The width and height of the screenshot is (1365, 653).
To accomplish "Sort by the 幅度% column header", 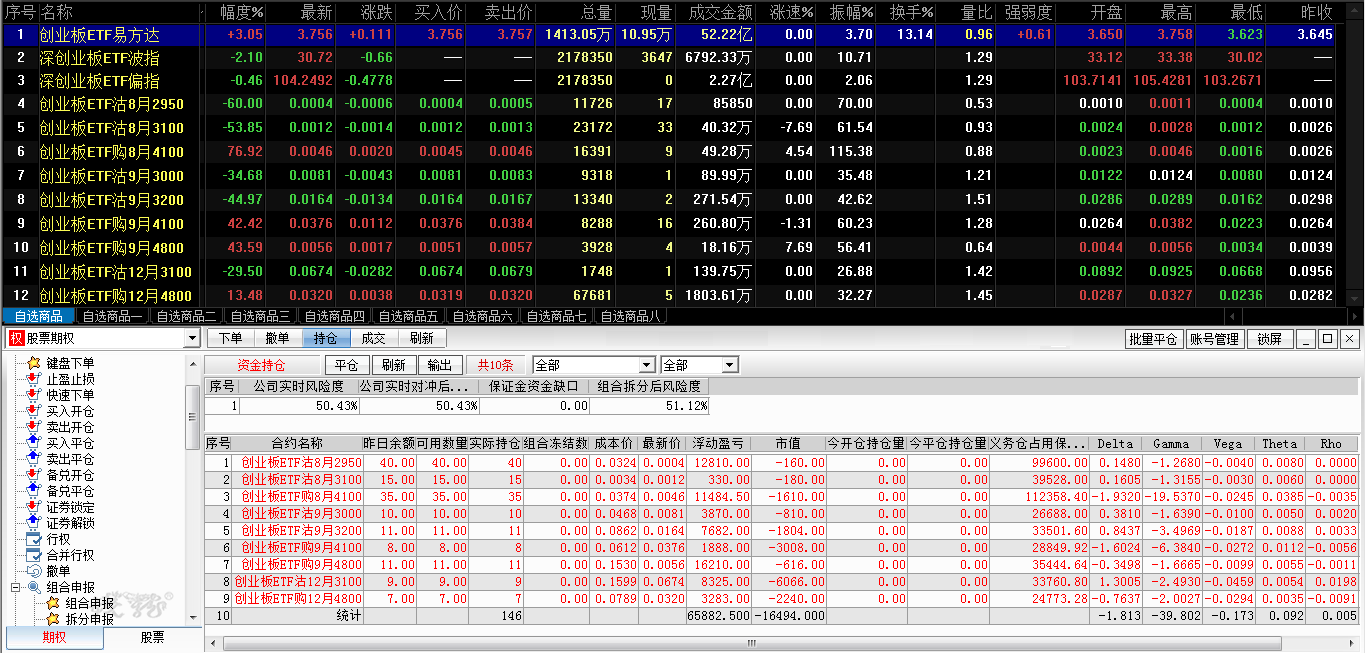I will pyautogui.click(x=236, y=12).
